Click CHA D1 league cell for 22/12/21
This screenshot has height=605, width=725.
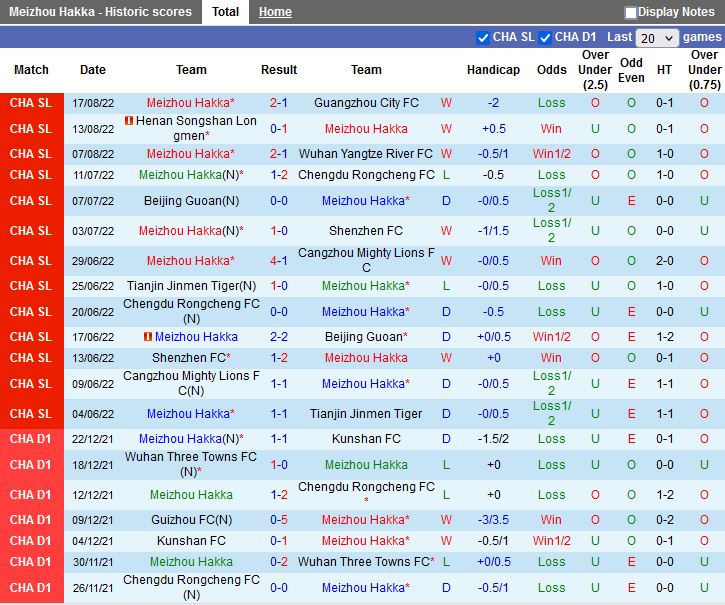31,439
